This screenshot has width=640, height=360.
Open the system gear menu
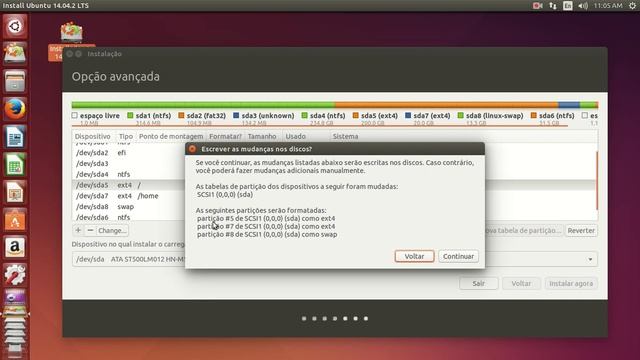[632, 6]
